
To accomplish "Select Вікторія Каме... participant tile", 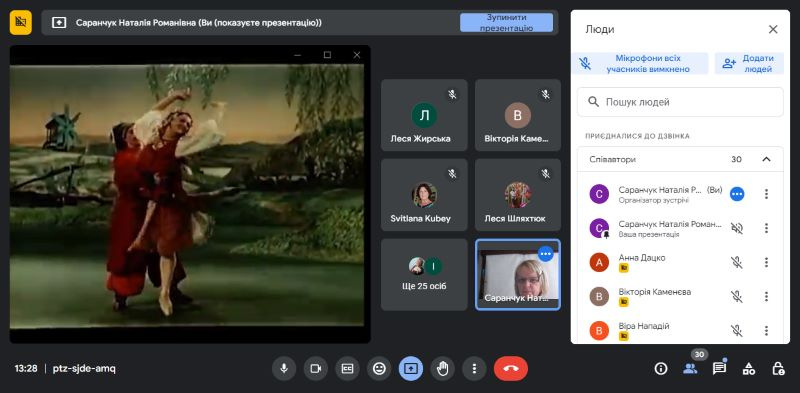I will coord(518,115).
